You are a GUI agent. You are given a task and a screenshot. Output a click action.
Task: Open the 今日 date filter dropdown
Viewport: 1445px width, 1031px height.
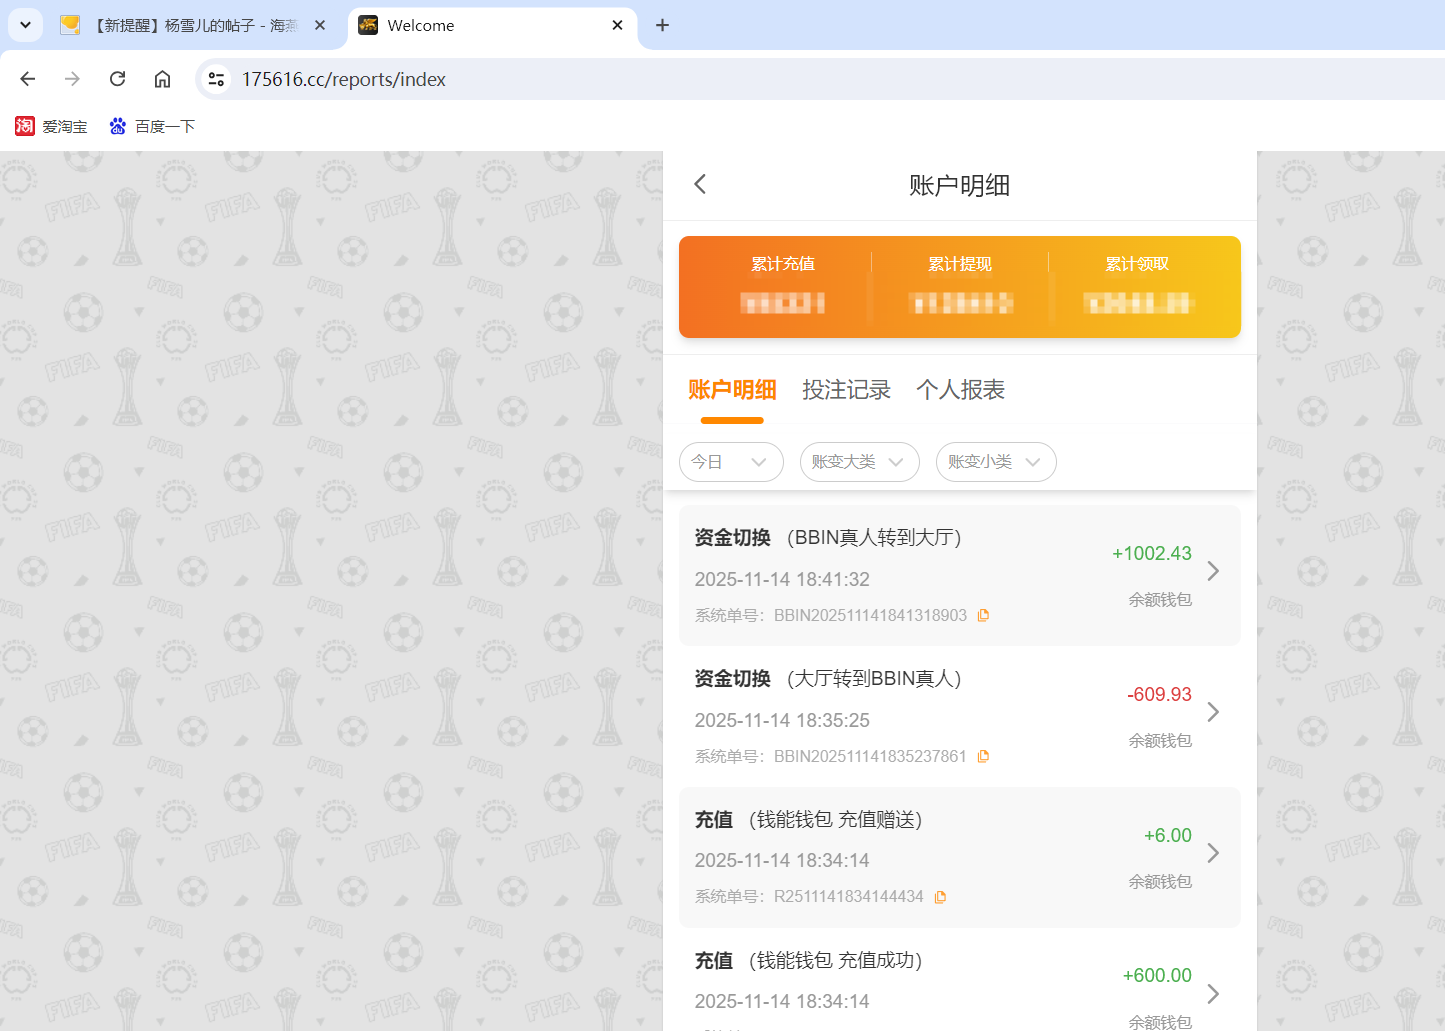[731, 462]
